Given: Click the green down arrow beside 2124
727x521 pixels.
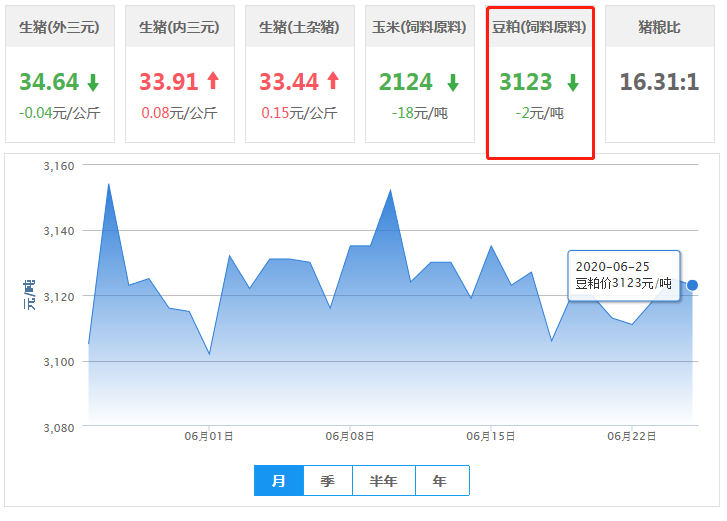Looking at the screenshot, I should coord(453,82).
